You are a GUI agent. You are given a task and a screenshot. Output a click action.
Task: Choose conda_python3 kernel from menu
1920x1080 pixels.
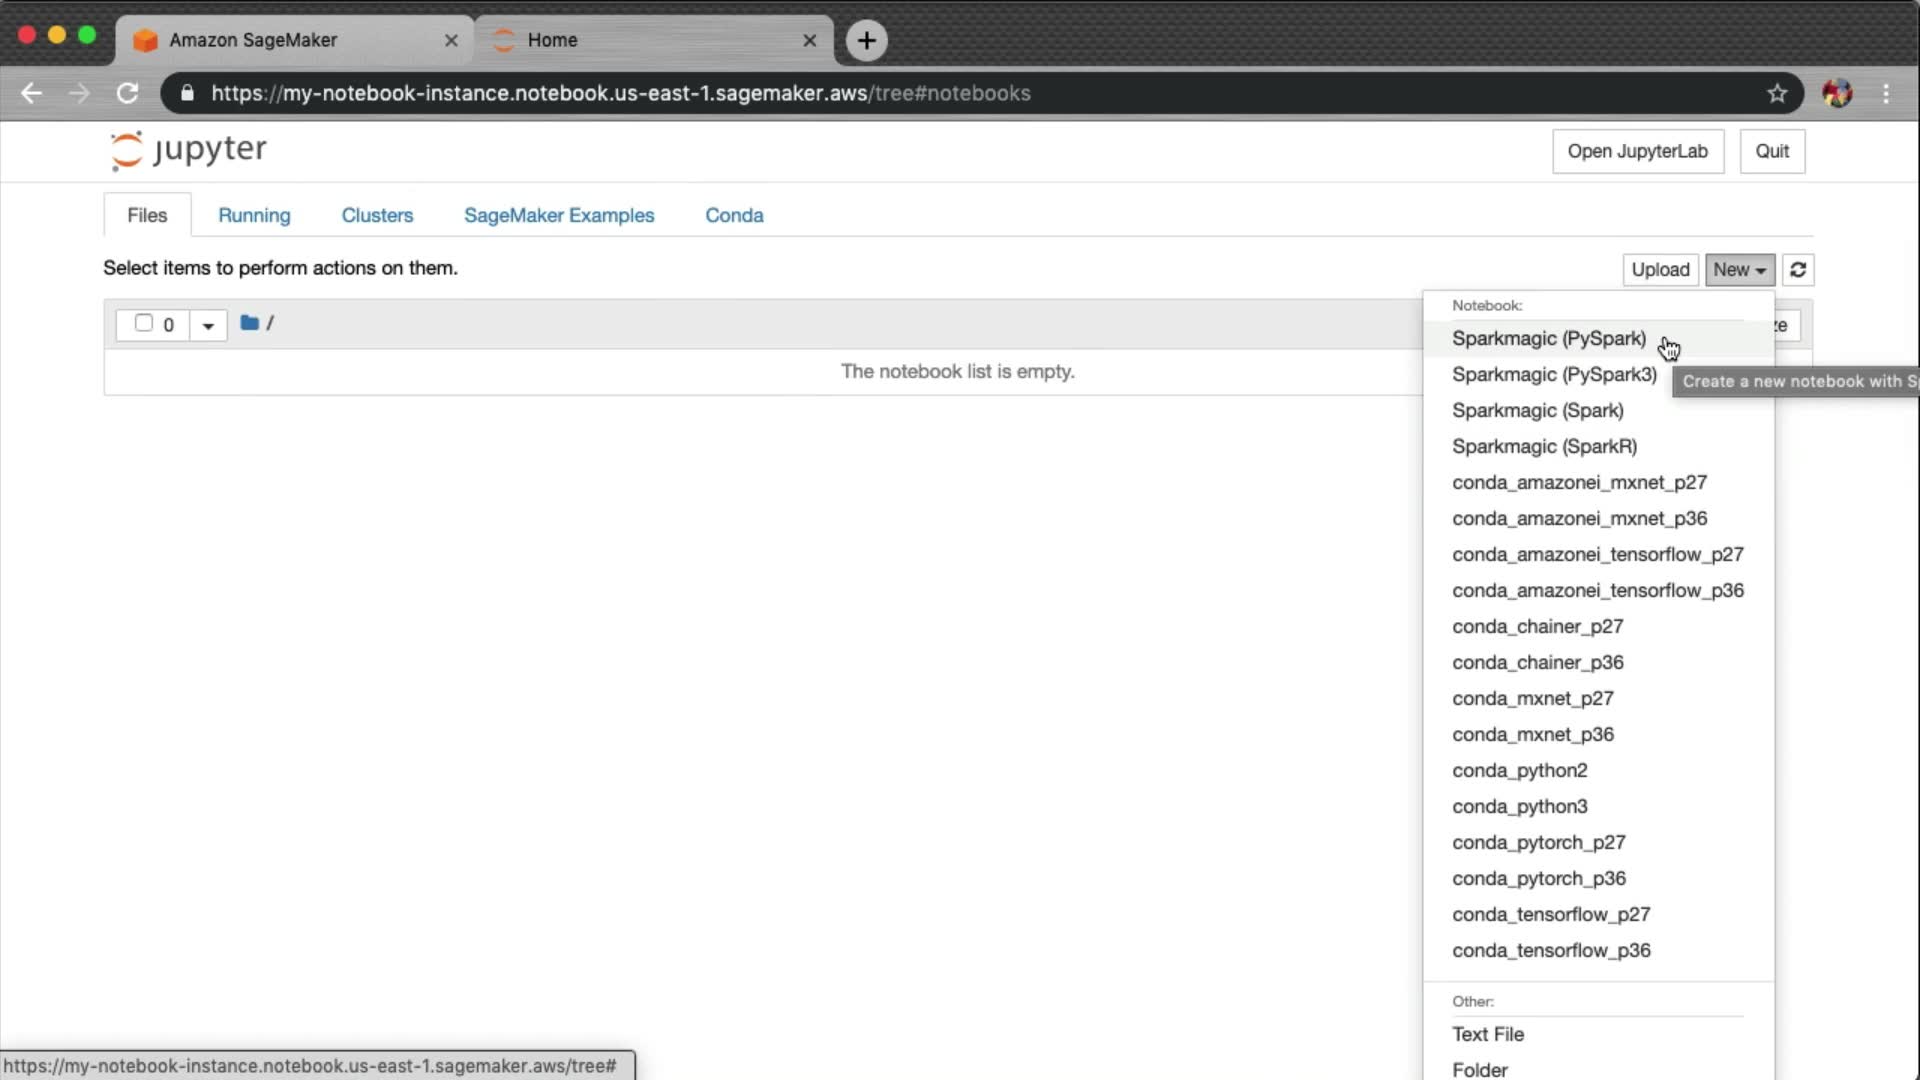pyautogui.click(x=1519, y=806)
